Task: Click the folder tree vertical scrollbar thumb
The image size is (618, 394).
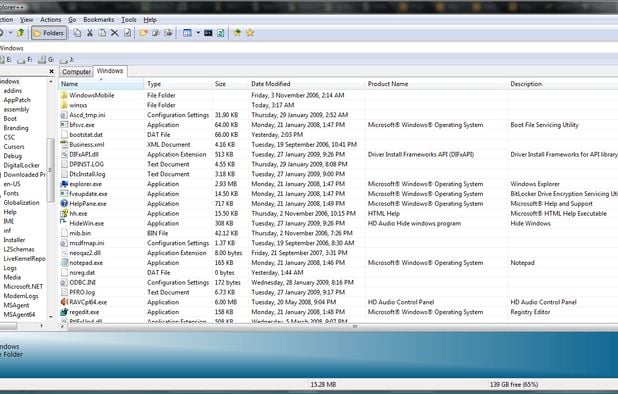Action: pos(50,170)
